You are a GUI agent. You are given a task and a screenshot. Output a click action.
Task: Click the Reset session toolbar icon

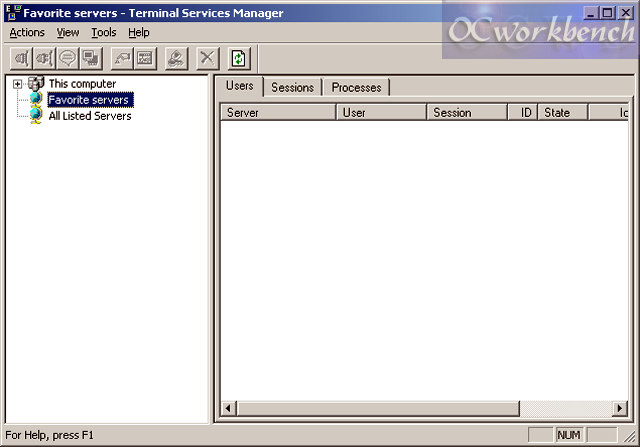122,58
